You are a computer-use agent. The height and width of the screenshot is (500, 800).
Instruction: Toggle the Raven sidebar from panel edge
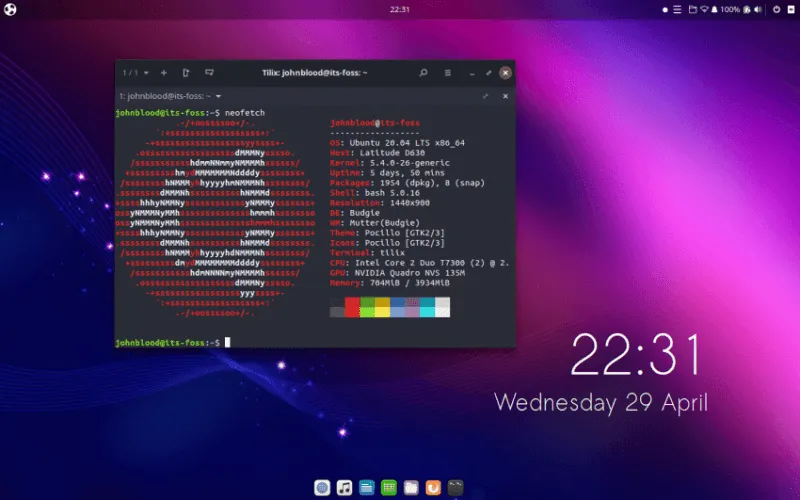point(791,9)
